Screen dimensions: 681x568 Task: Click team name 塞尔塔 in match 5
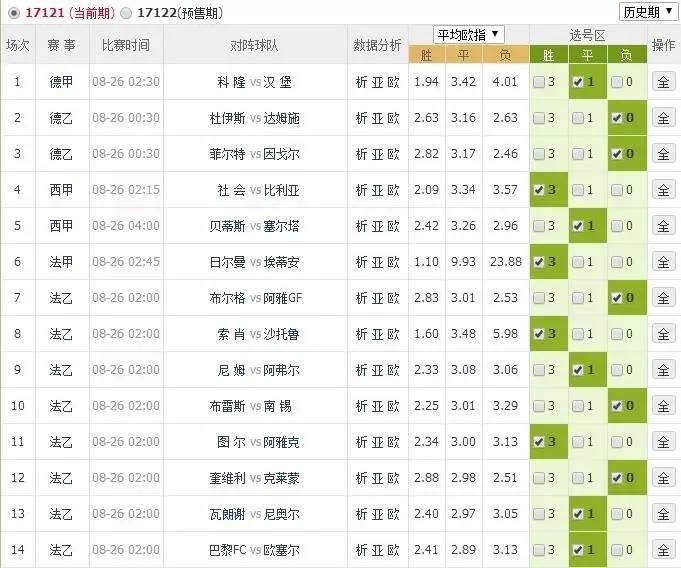281,226
